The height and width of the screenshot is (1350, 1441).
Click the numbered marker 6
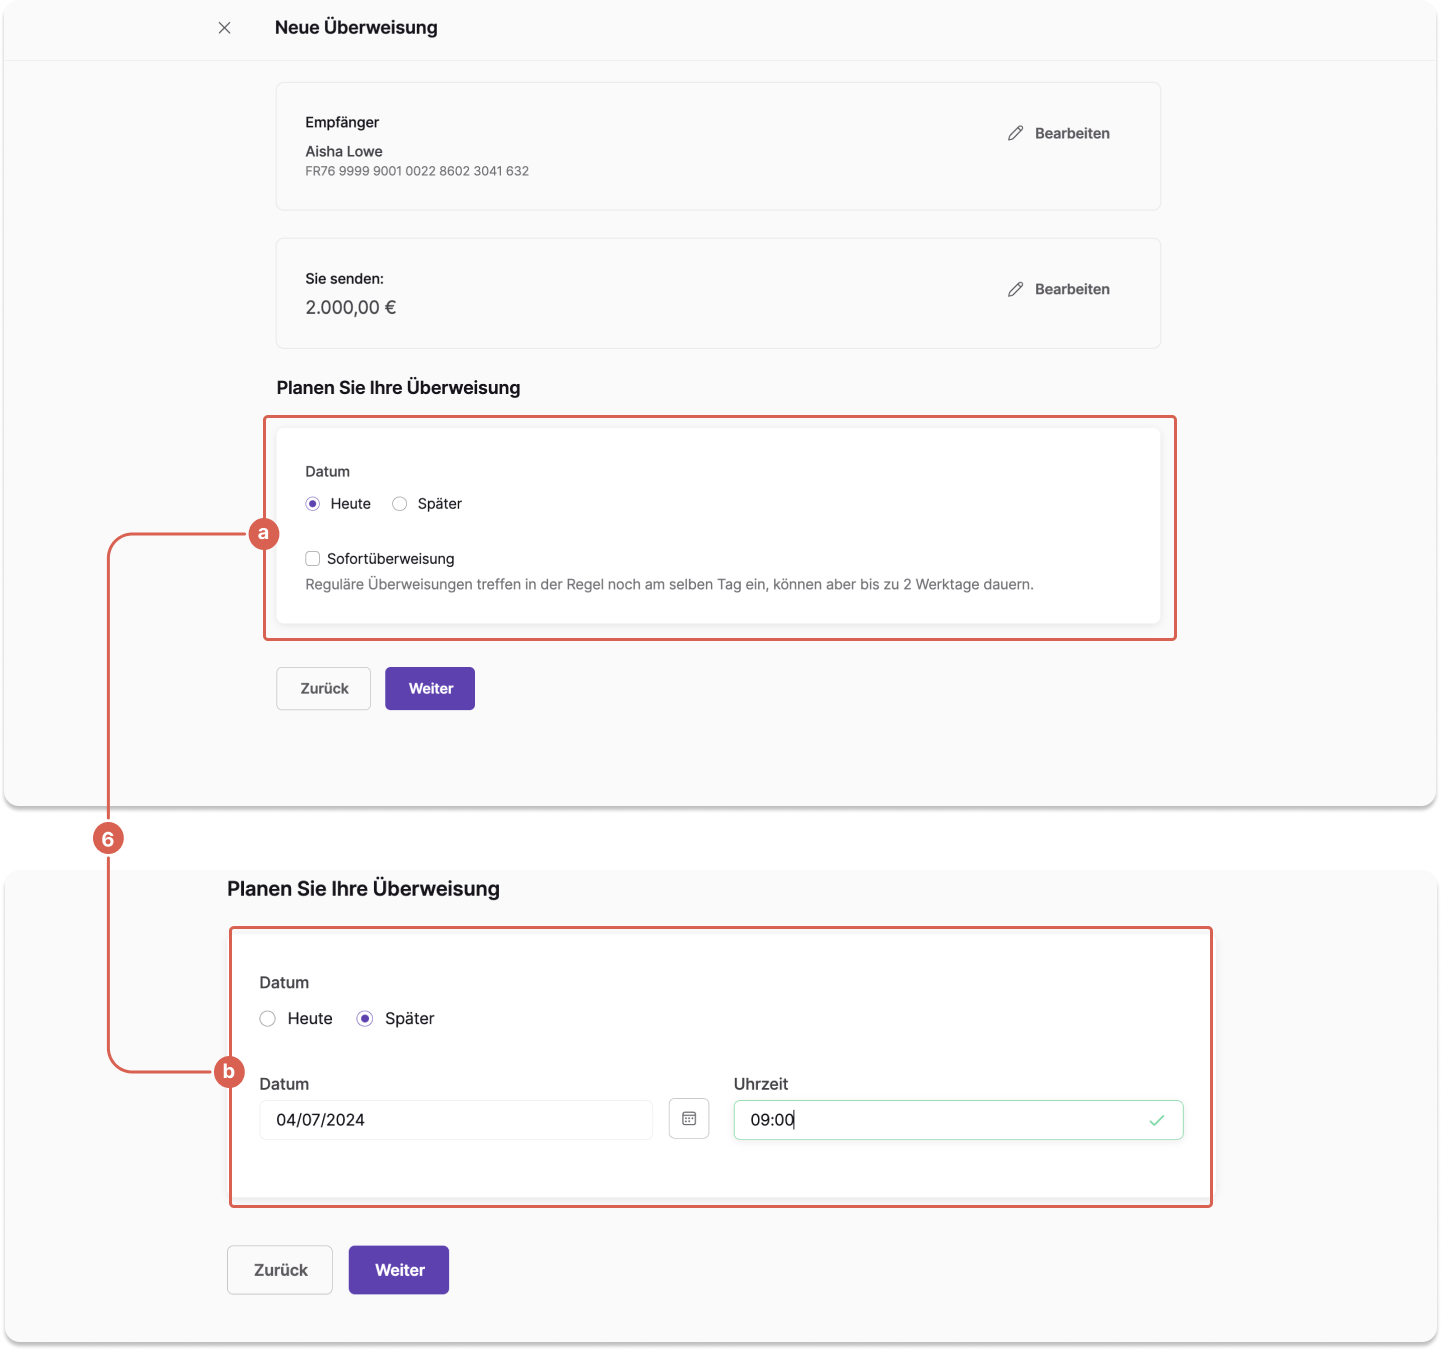(x=108, y=838)
